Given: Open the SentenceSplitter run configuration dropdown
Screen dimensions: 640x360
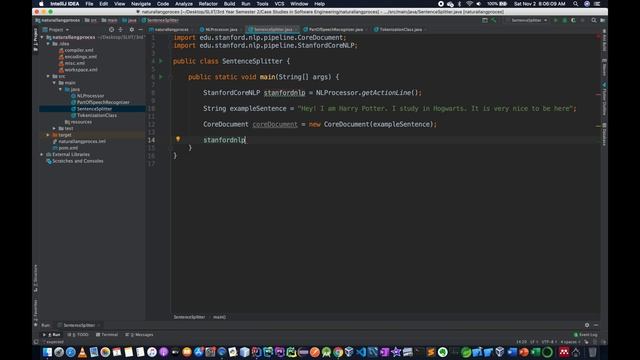Looking at the screenshot, I should 527,20.
